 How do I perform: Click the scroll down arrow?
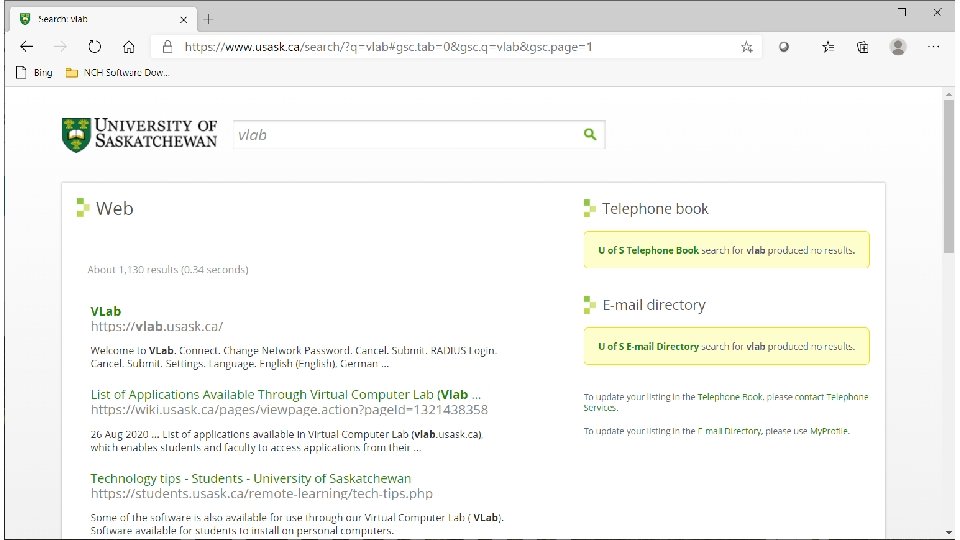tap(949, 533)
